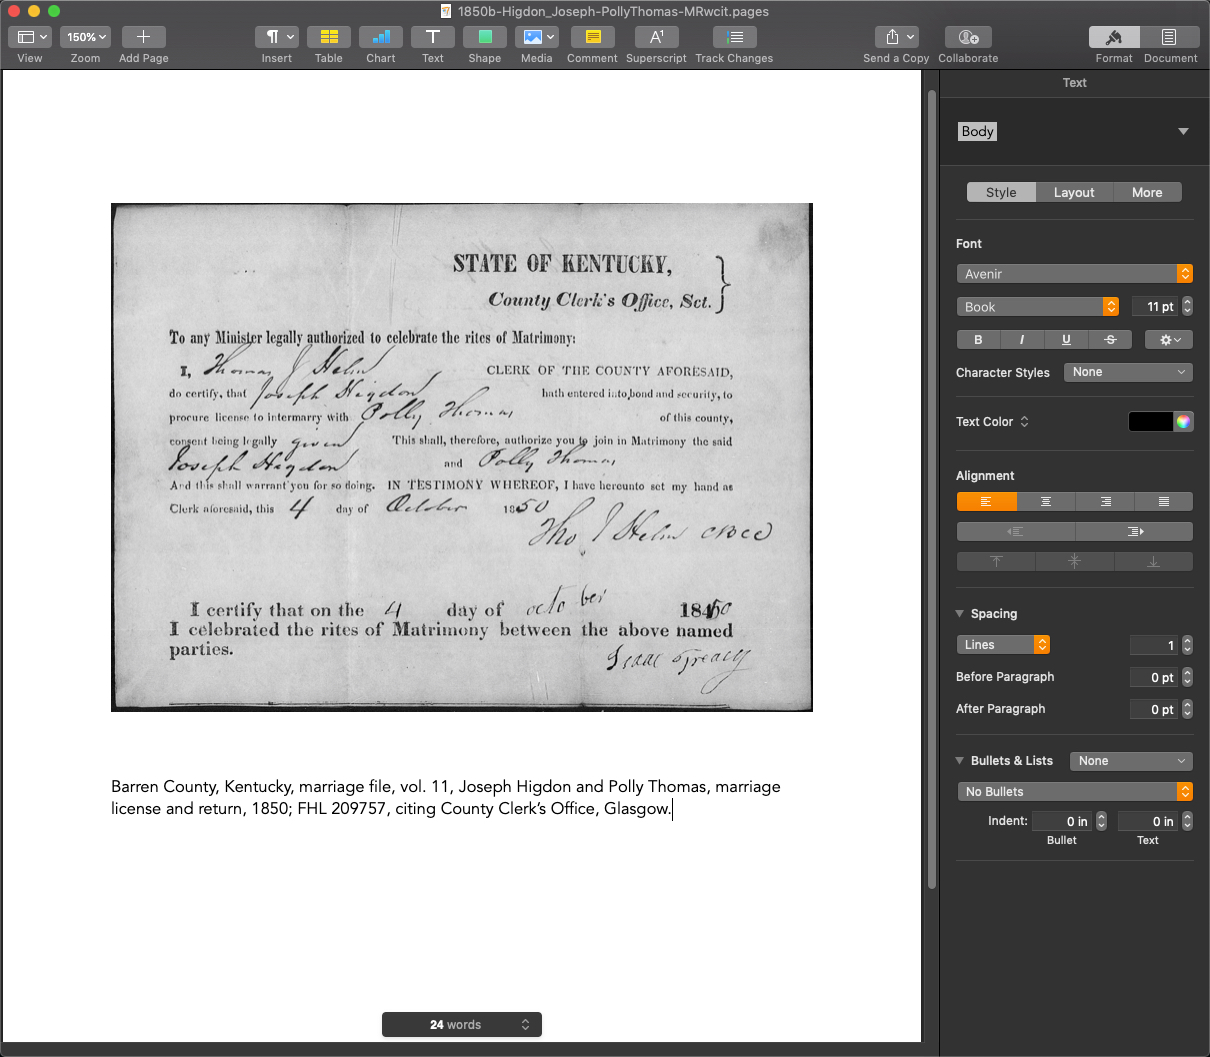Viewport: 1210px width, 1057px height.
Task: Open the Text Color swatch
Action: tap(1150, 422)
